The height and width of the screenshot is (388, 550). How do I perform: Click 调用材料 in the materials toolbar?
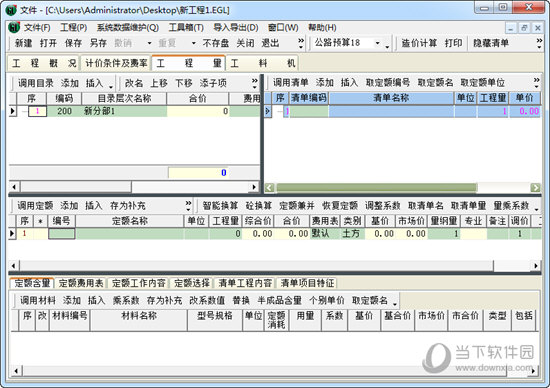click(x=38, y=300)
